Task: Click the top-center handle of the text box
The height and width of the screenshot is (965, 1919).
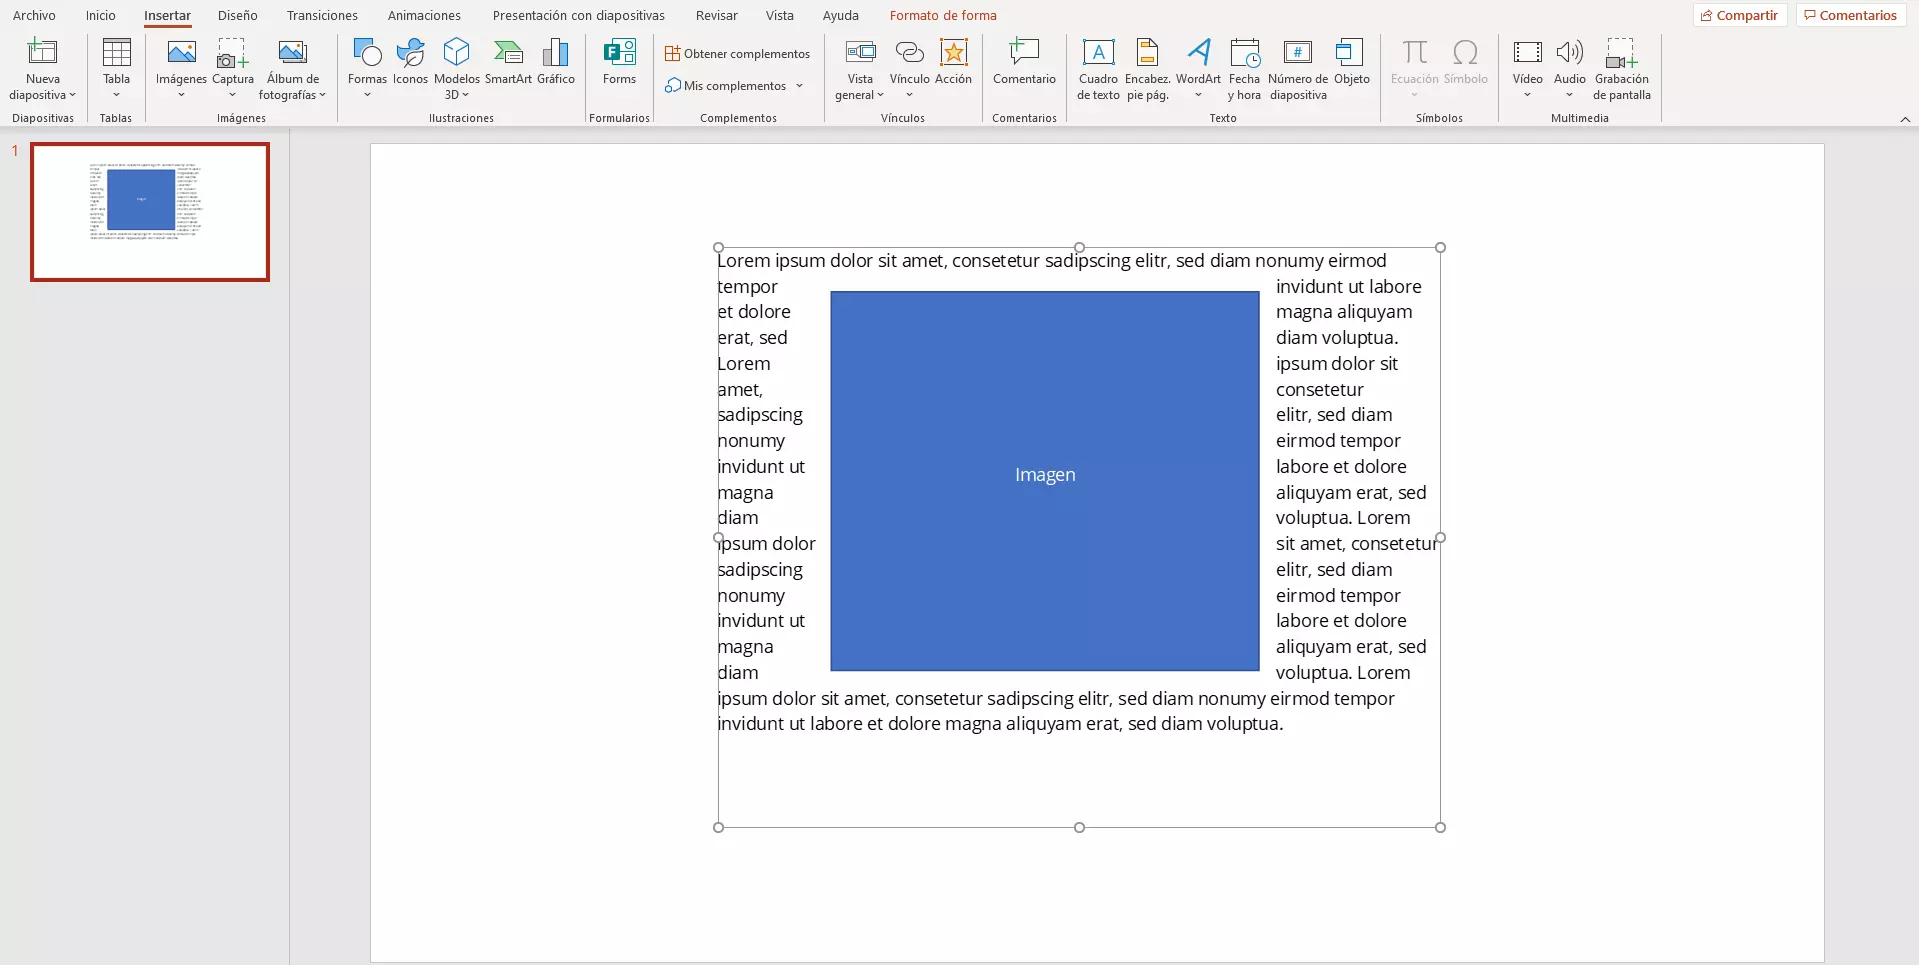Action: 1079,247
